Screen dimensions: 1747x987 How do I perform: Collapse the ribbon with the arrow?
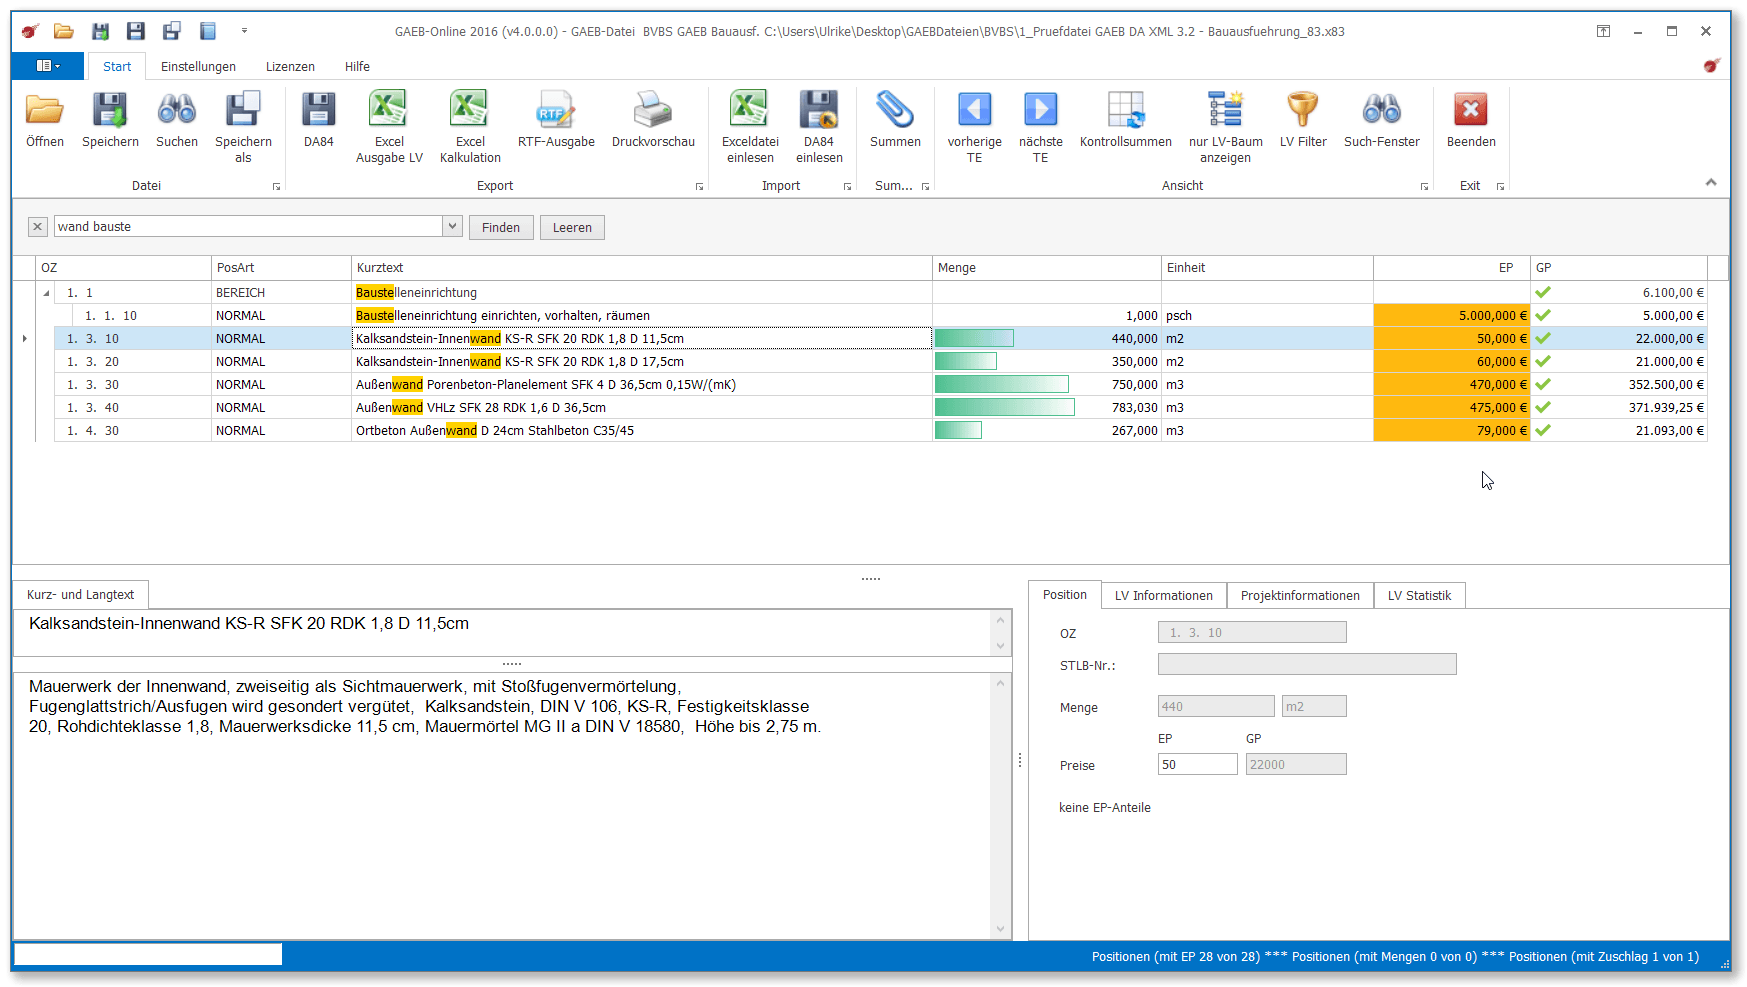point(1710,182)
